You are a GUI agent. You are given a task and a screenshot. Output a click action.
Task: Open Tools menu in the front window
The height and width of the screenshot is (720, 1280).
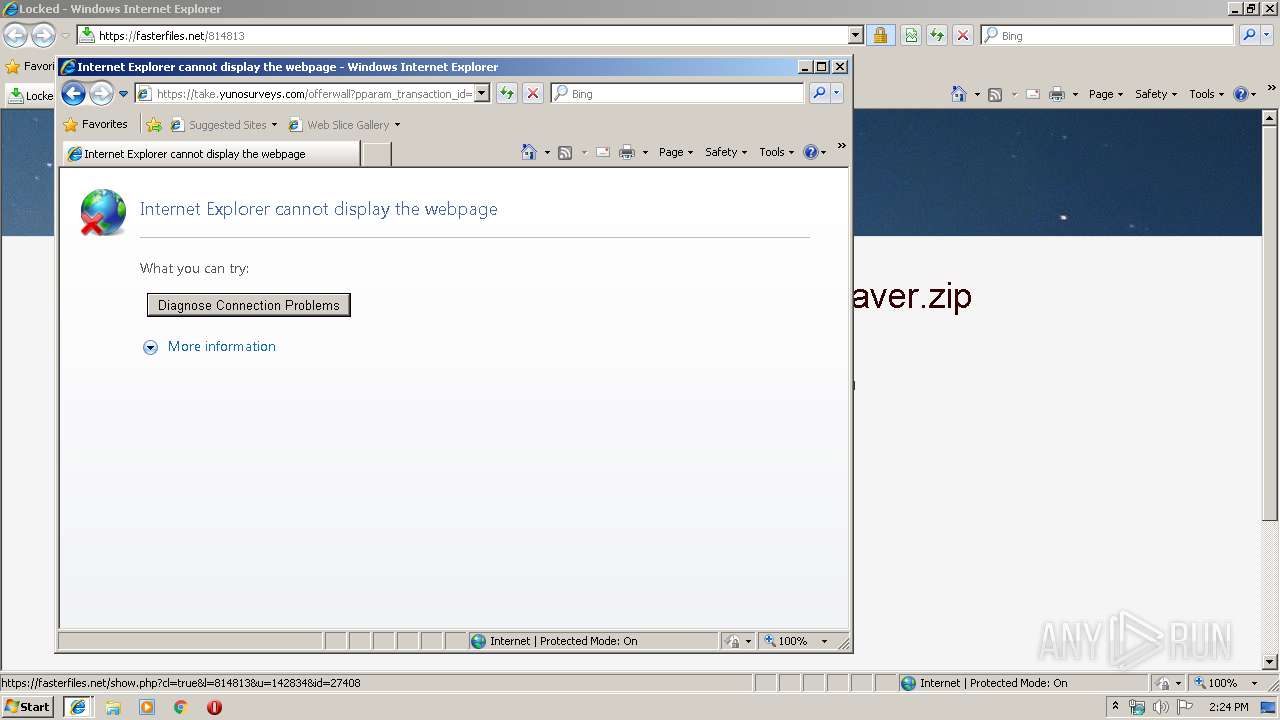776,152
